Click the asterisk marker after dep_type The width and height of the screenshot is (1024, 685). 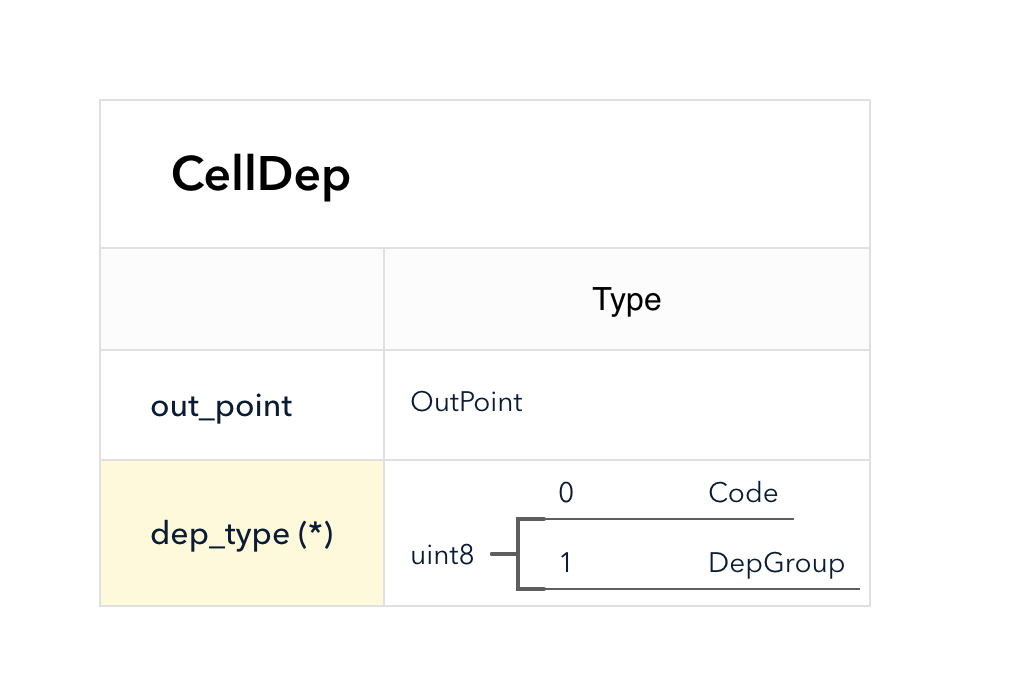point(315,529)
